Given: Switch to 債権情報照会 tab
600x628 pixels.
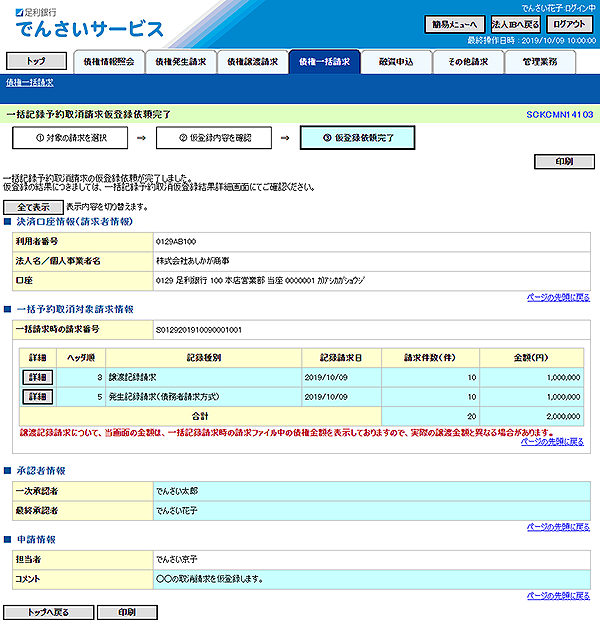Looking at the screenshot, I should pyautogui.click(x=109, y=62).
